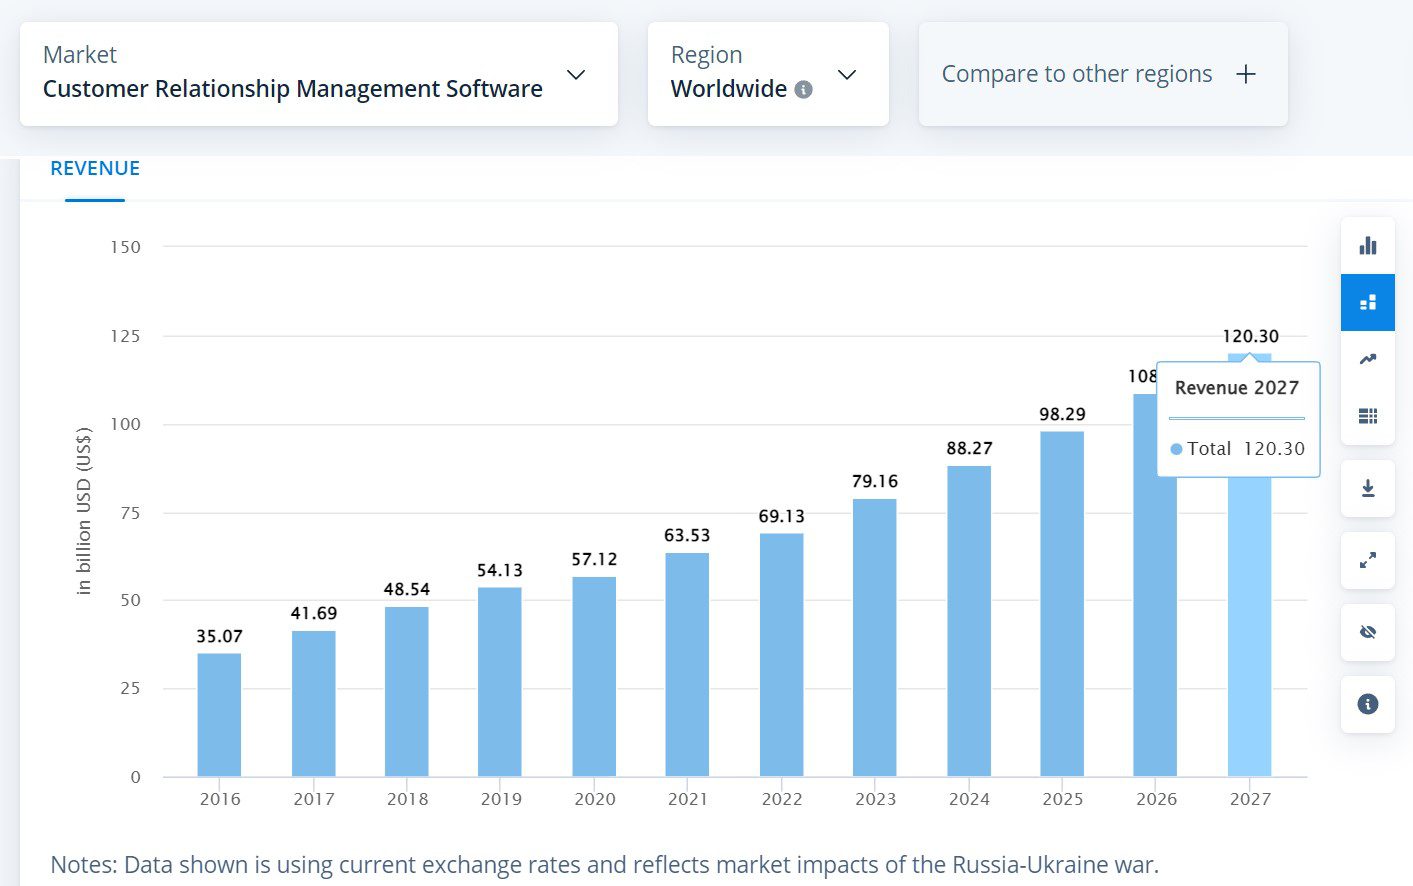This screenshot has width=1413, height=886.
Task: Toggle value labels with the eye-slash icon
Action: (1367, 632)
